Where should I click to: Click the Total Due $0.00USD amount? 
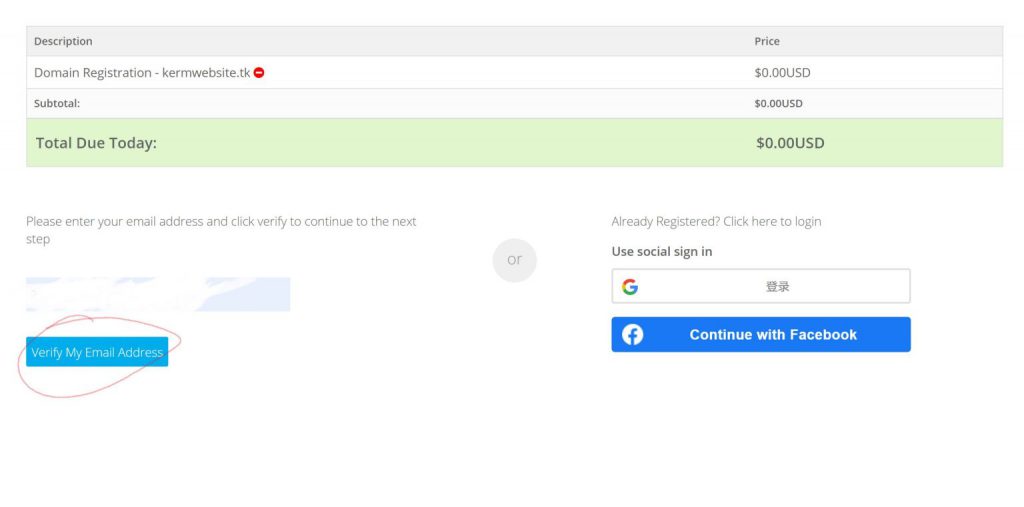(x=790, y=143)
